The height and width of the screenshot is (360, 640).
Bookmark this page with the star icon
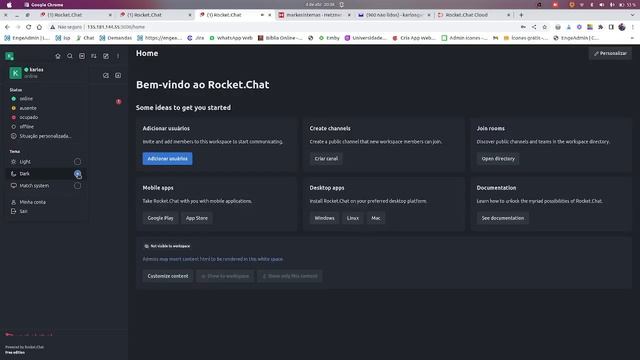coord(544,27)
